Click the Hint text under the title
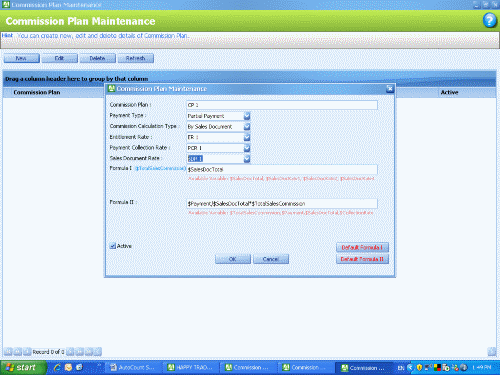 point(95,35)
